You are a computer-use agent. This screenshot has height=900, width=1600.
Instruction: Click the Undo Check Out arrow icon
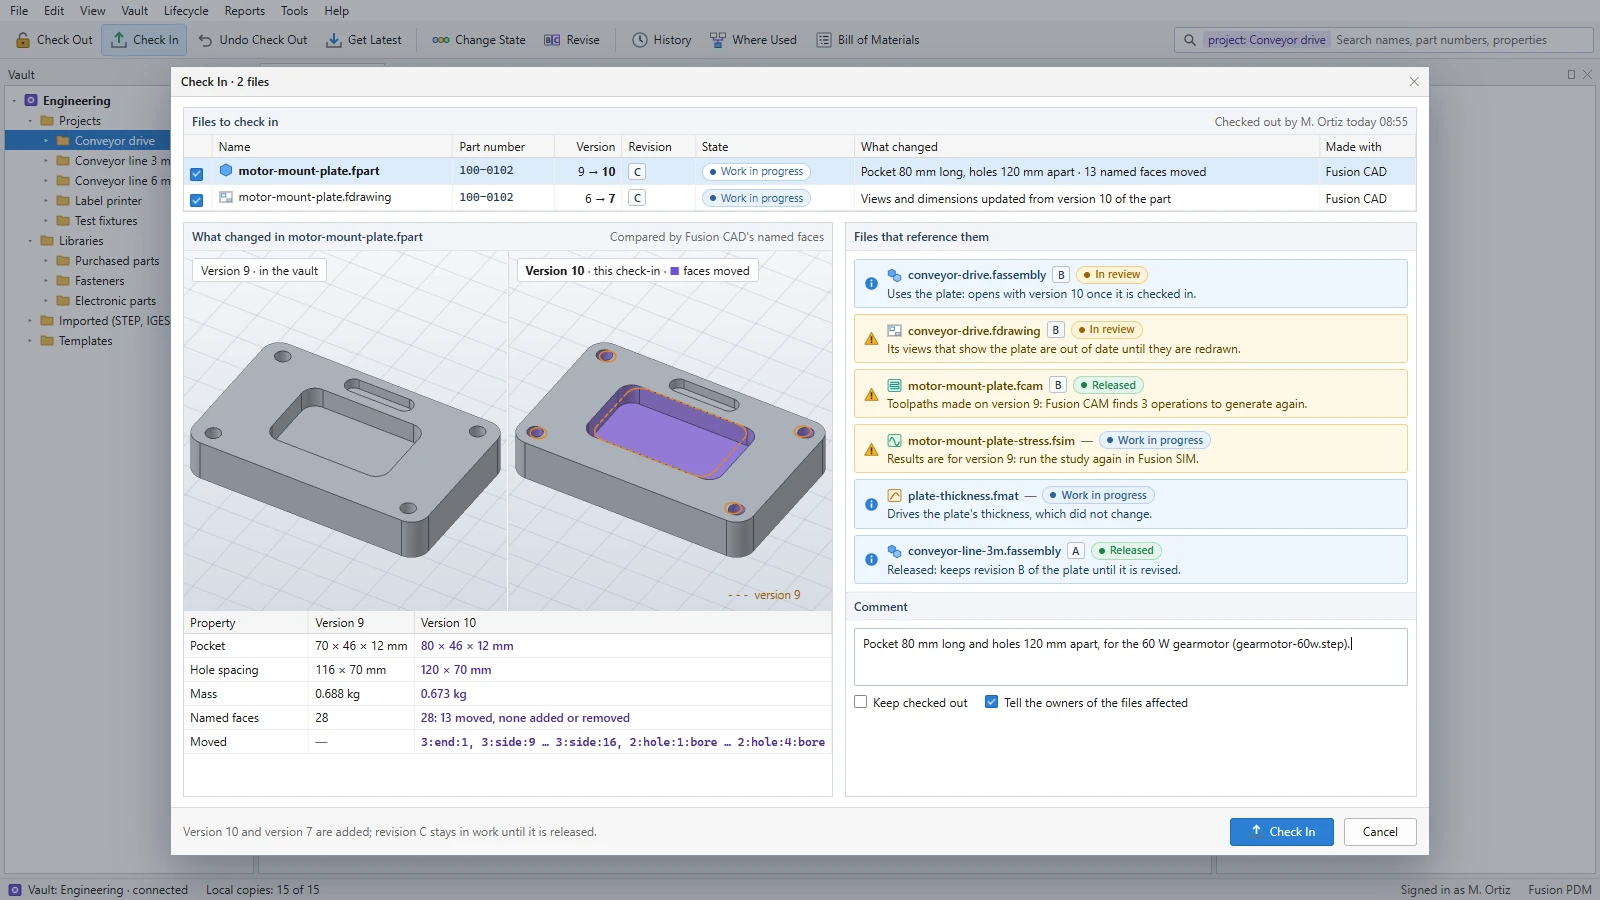coord(205,40)
